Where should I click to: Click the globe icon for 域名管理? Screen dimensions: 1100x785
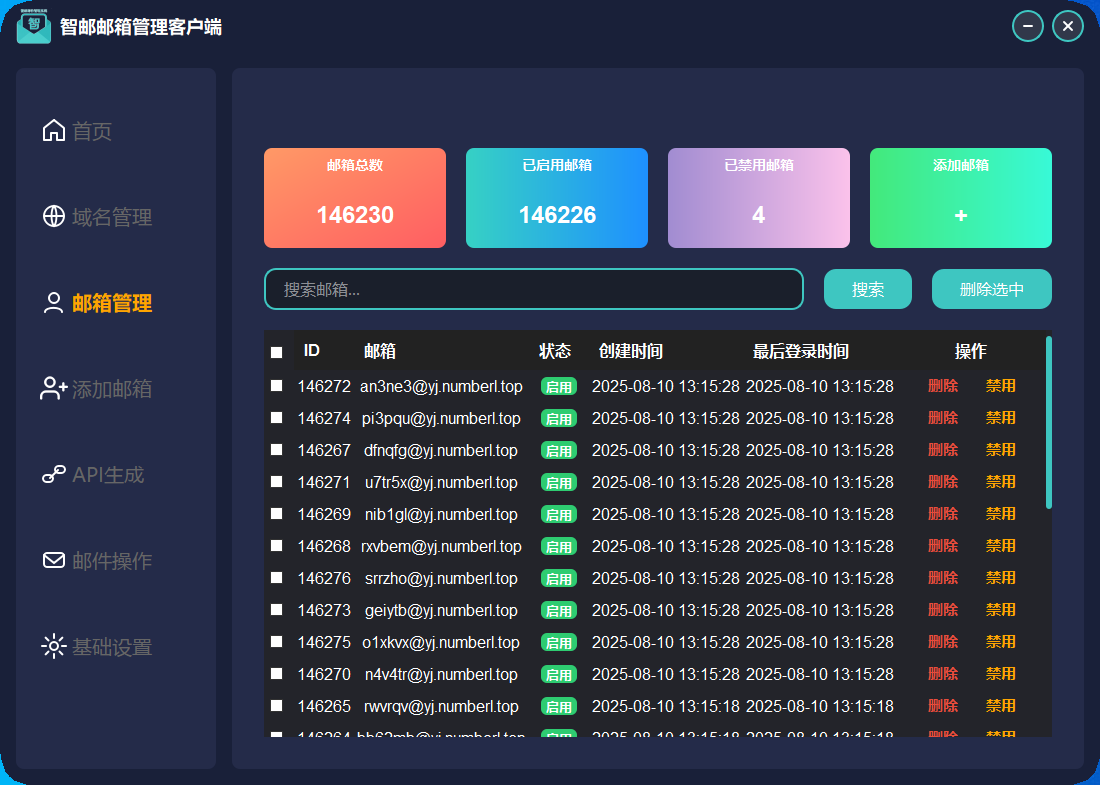pyautogui.click(x=54, y=217)
